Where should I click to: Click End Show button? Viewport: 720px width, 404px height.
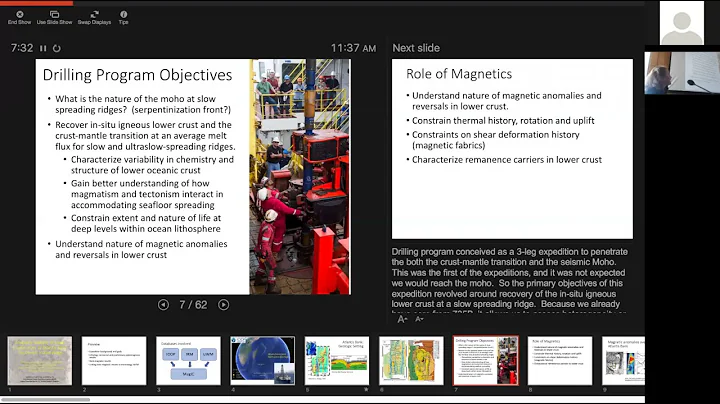[x=19, y=17]
